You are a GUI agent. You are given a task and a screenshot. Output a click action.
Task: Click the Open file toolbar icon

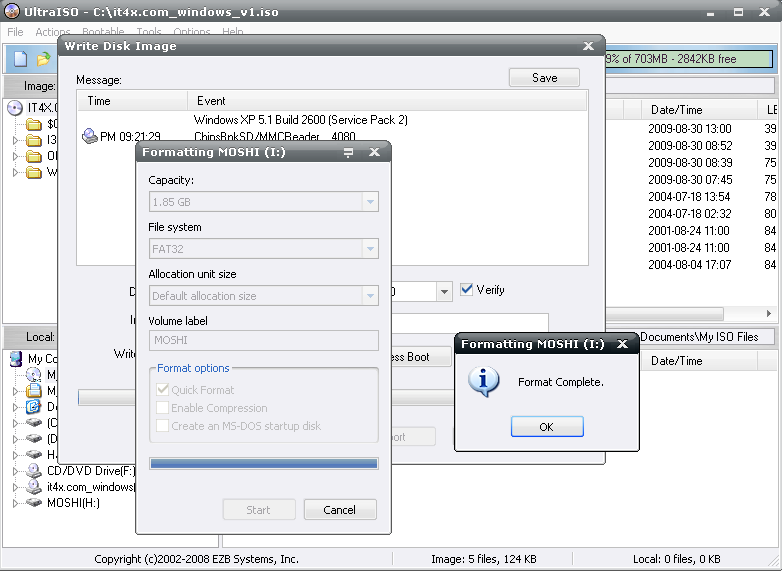coord(43,59)
